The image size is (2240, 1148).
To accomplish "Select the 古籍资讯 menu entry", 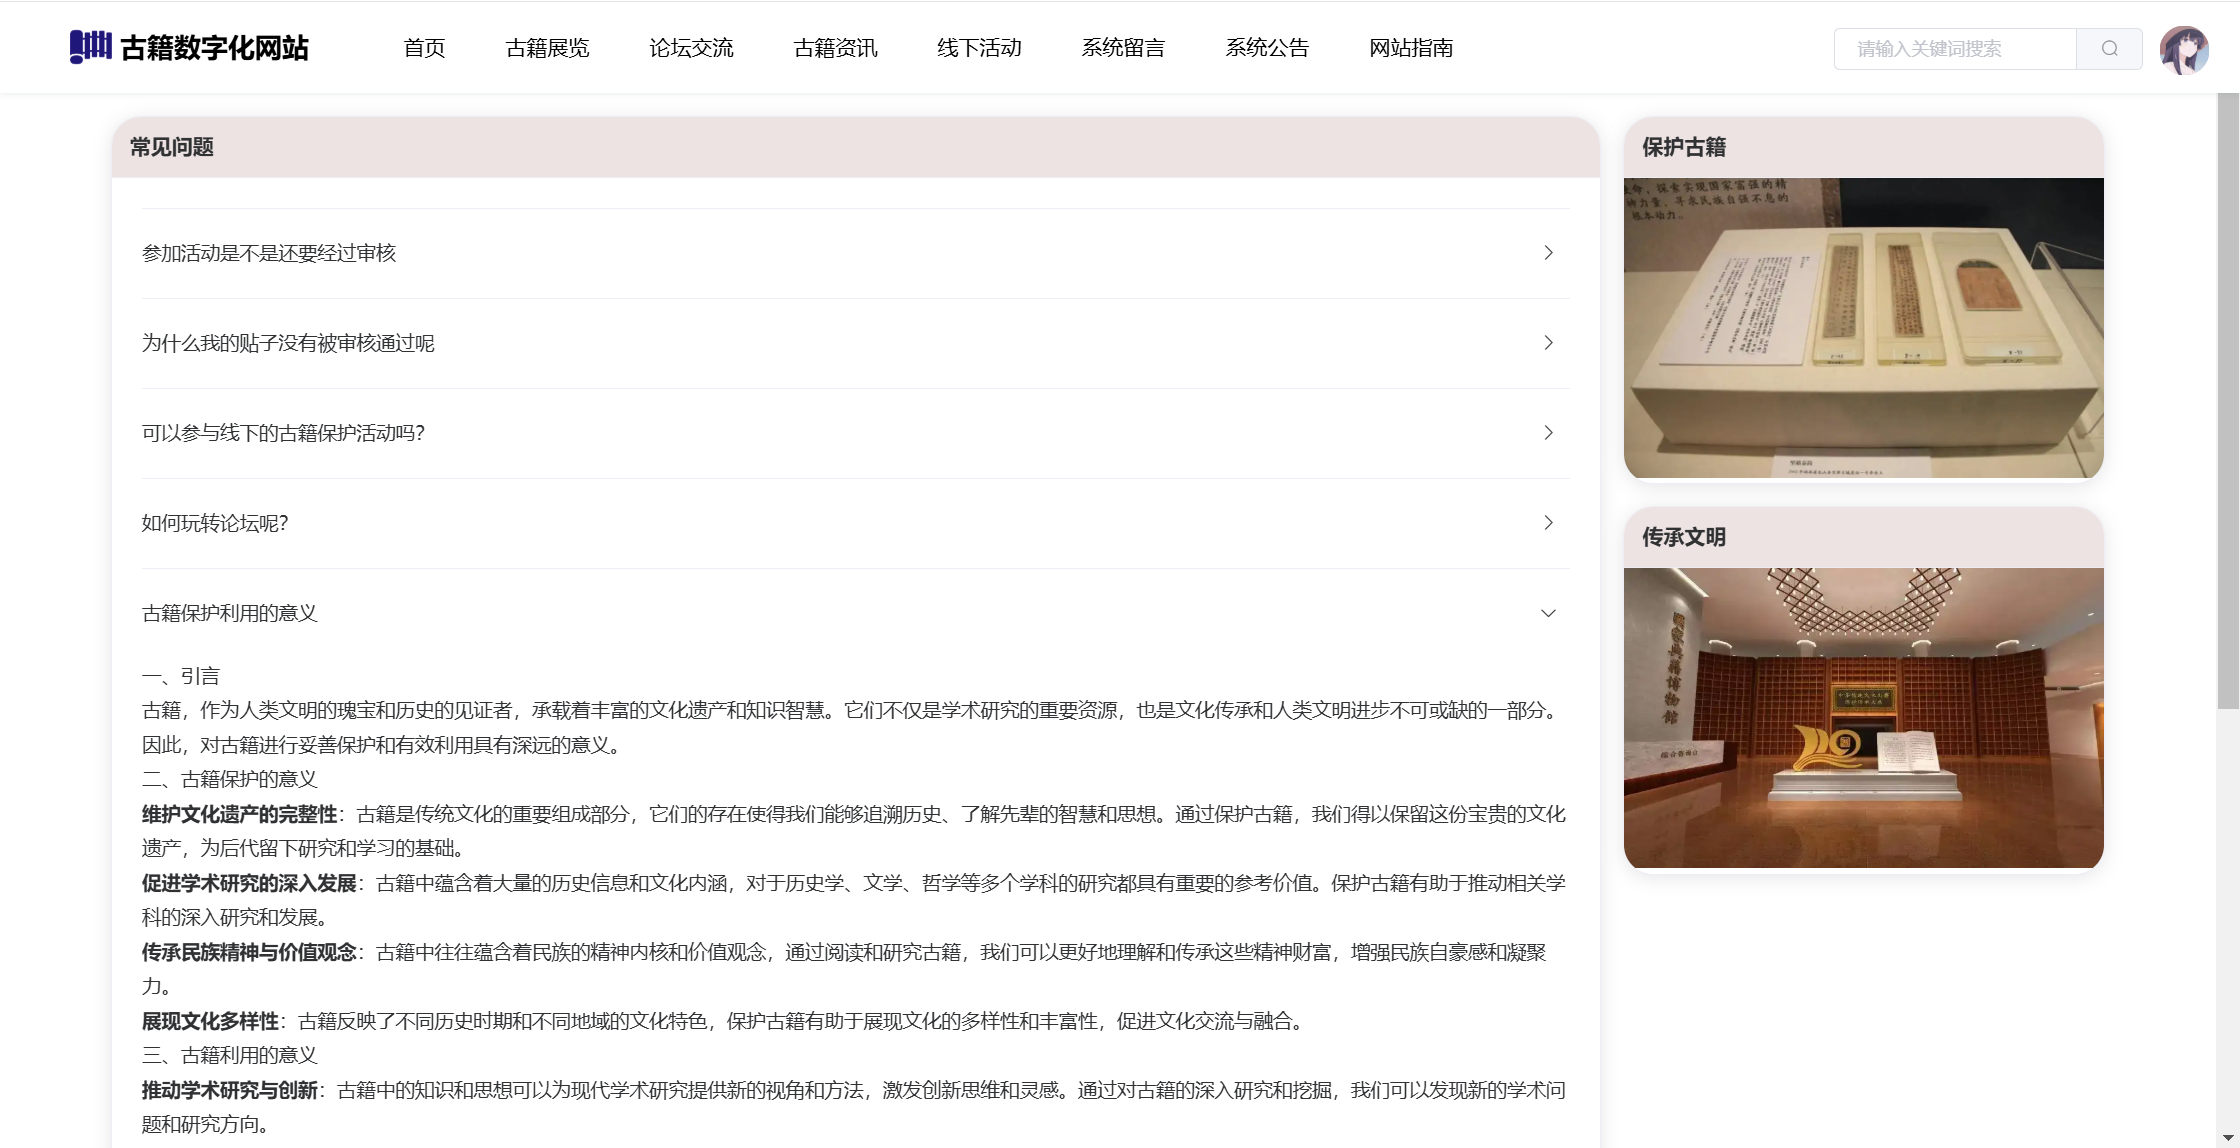I will 835,48.
